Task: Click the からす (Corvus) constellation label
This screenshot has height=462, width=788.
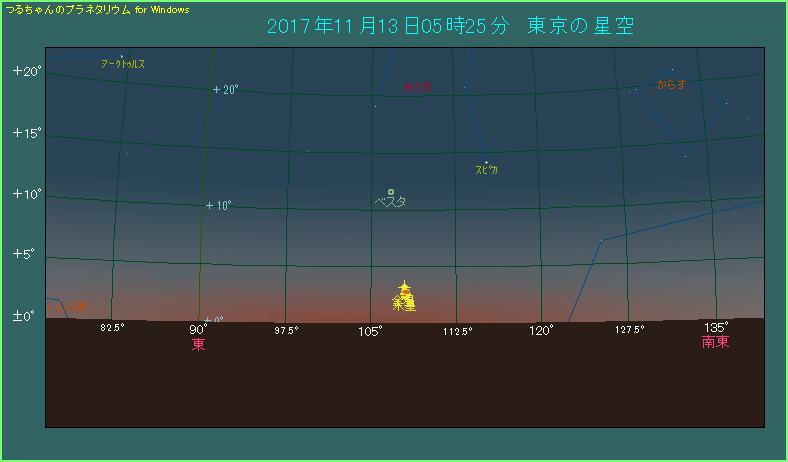Action: (672, 85)
